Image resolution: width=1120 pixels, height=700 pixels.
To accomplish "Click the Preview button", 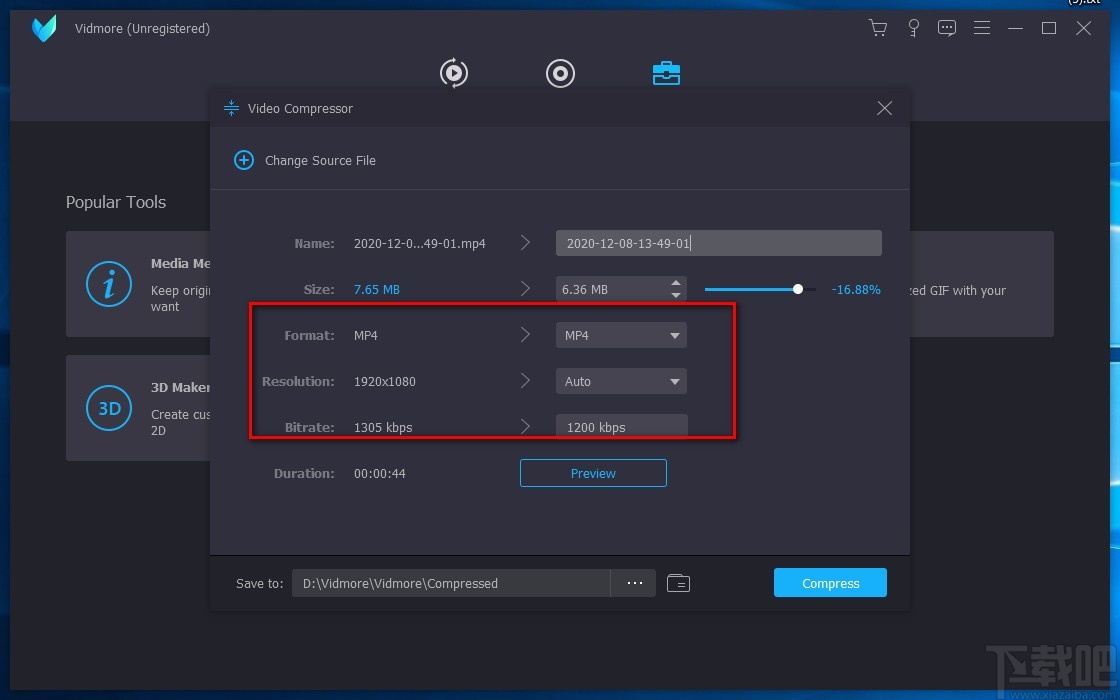I will click(593, 473).
